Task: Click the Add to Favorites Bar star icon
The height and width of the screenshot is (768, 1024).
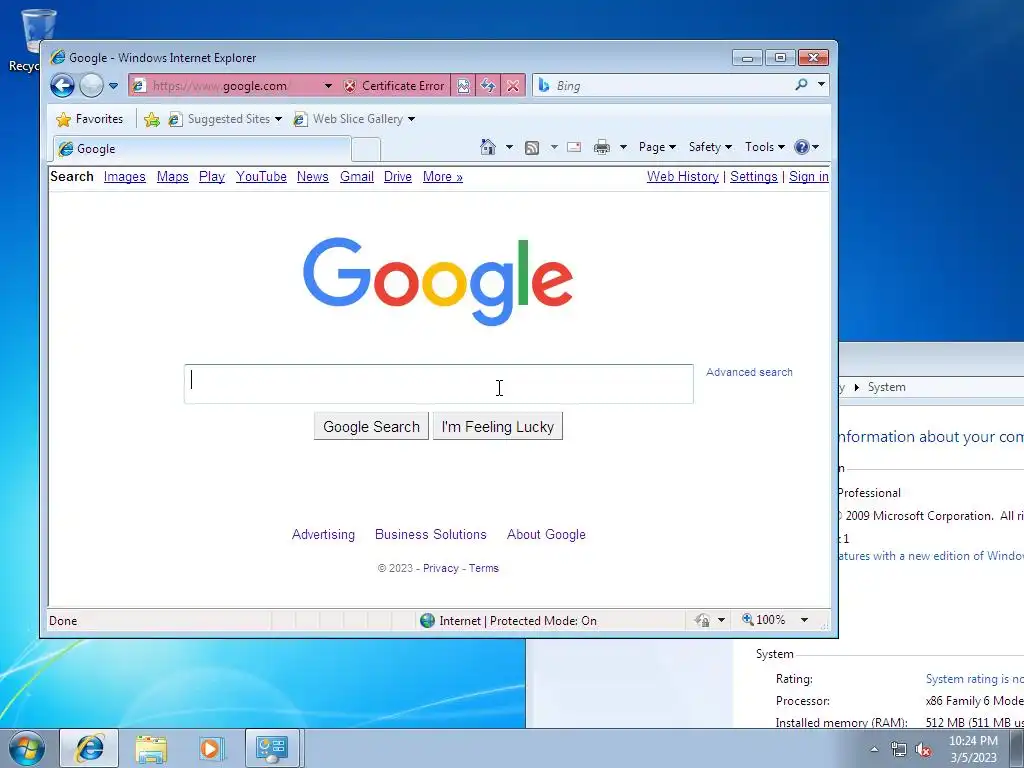Action: [152, 119]
